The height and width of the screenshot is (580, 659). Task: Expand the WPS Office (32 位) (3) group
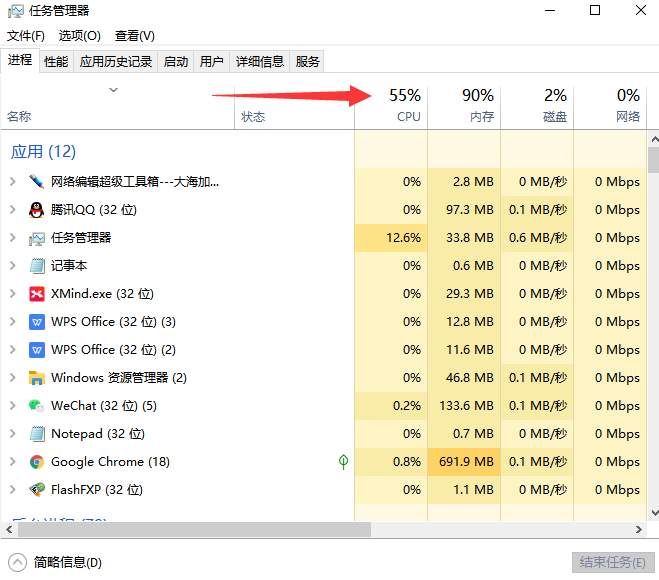point(12,322)
